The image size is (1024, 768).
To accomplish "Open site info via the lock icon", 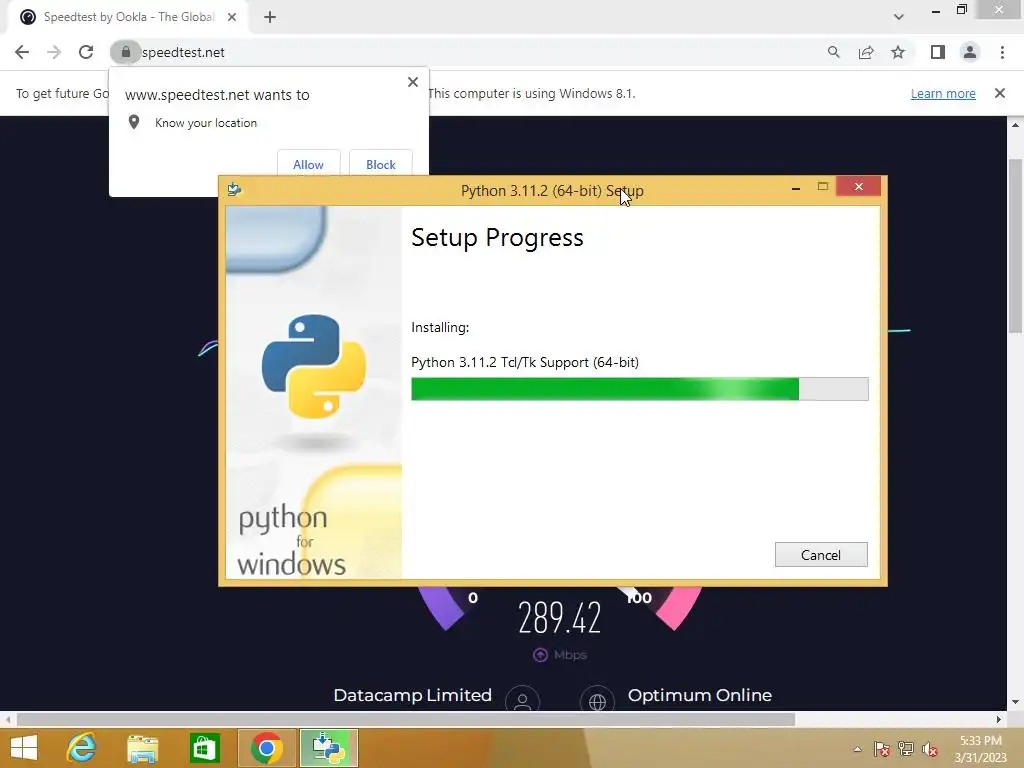I will [x=125, y=52].
